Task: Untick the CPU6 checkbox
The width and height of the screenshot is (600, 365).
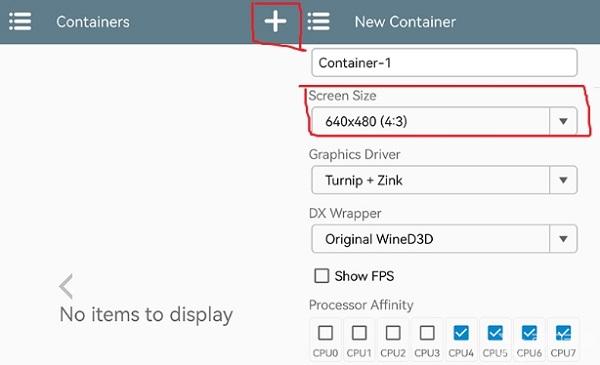Action: click(x=529, y=333)
